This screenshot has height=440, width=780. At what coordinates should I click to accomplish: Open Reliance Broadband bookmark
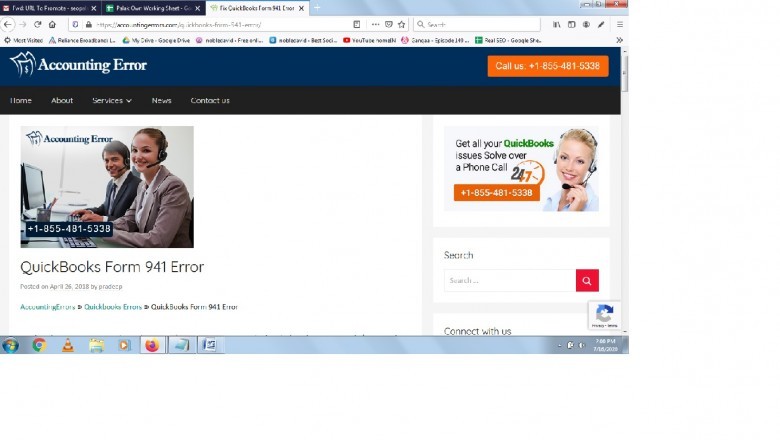pos(82,40)
